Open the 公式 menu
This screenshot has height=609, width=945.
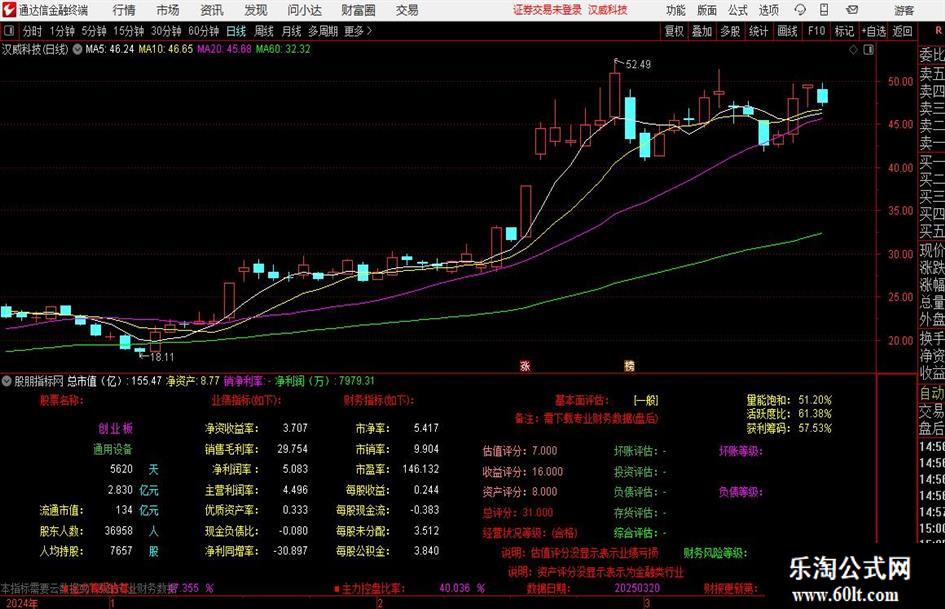737,10
